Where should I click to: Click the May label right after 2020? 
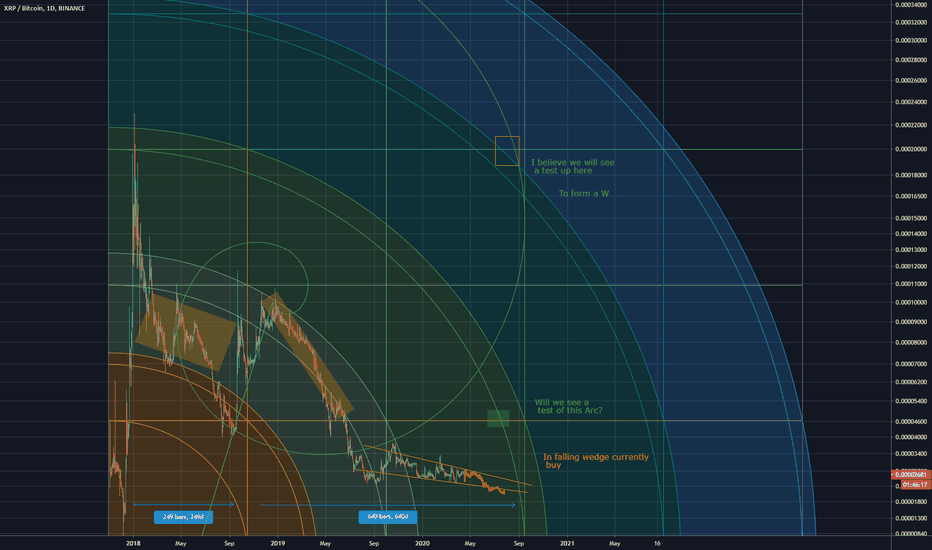point(470,543)
